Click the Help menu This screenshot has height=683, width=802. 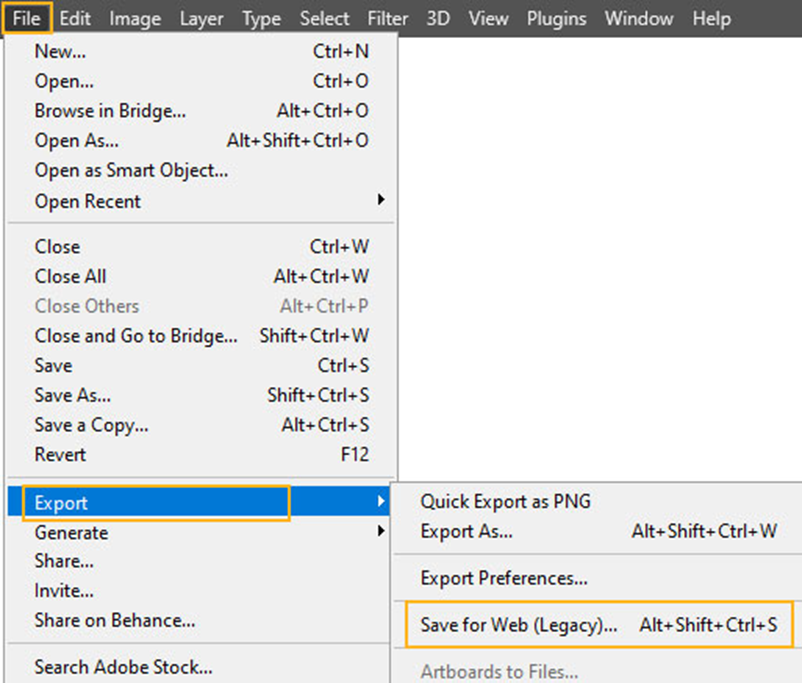(711, 18)
